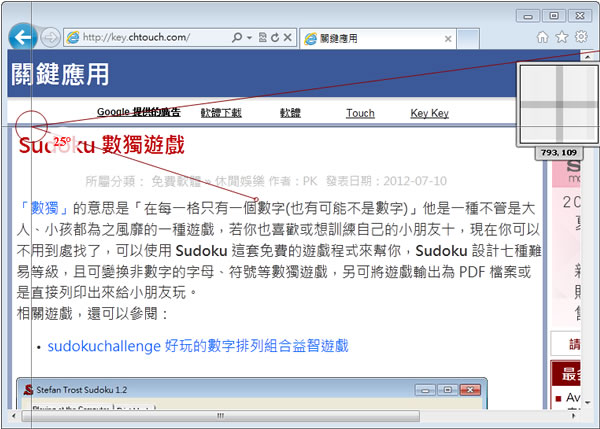Viewport: 600px width, 429px height.
Task: Click the horizontal scrollbar left arrow
Action: coord(14,416)
